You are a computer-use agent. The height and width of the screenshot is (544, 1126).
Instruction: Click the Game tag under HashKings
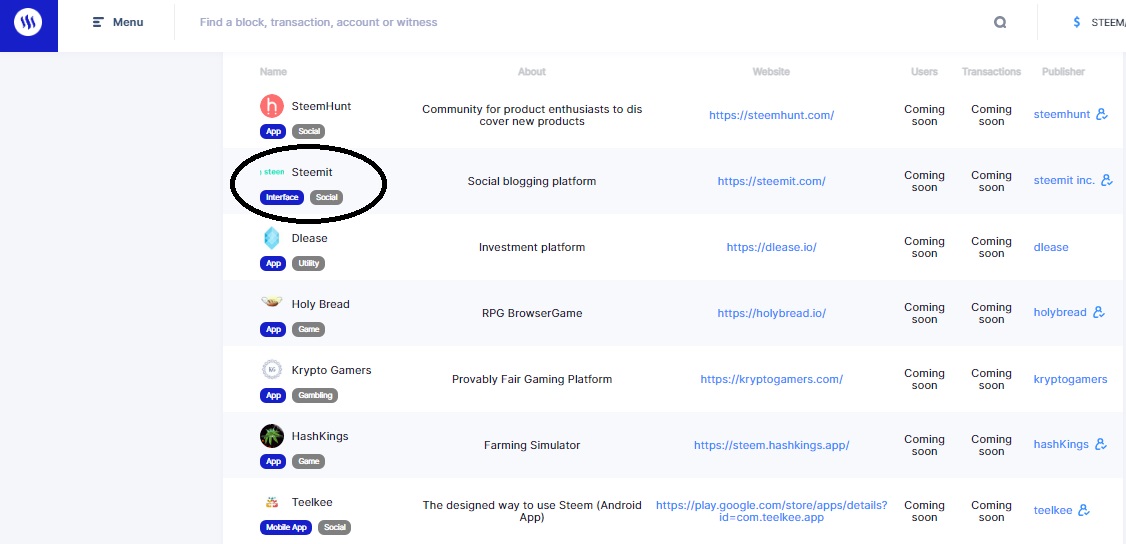[x=308, y=461]
